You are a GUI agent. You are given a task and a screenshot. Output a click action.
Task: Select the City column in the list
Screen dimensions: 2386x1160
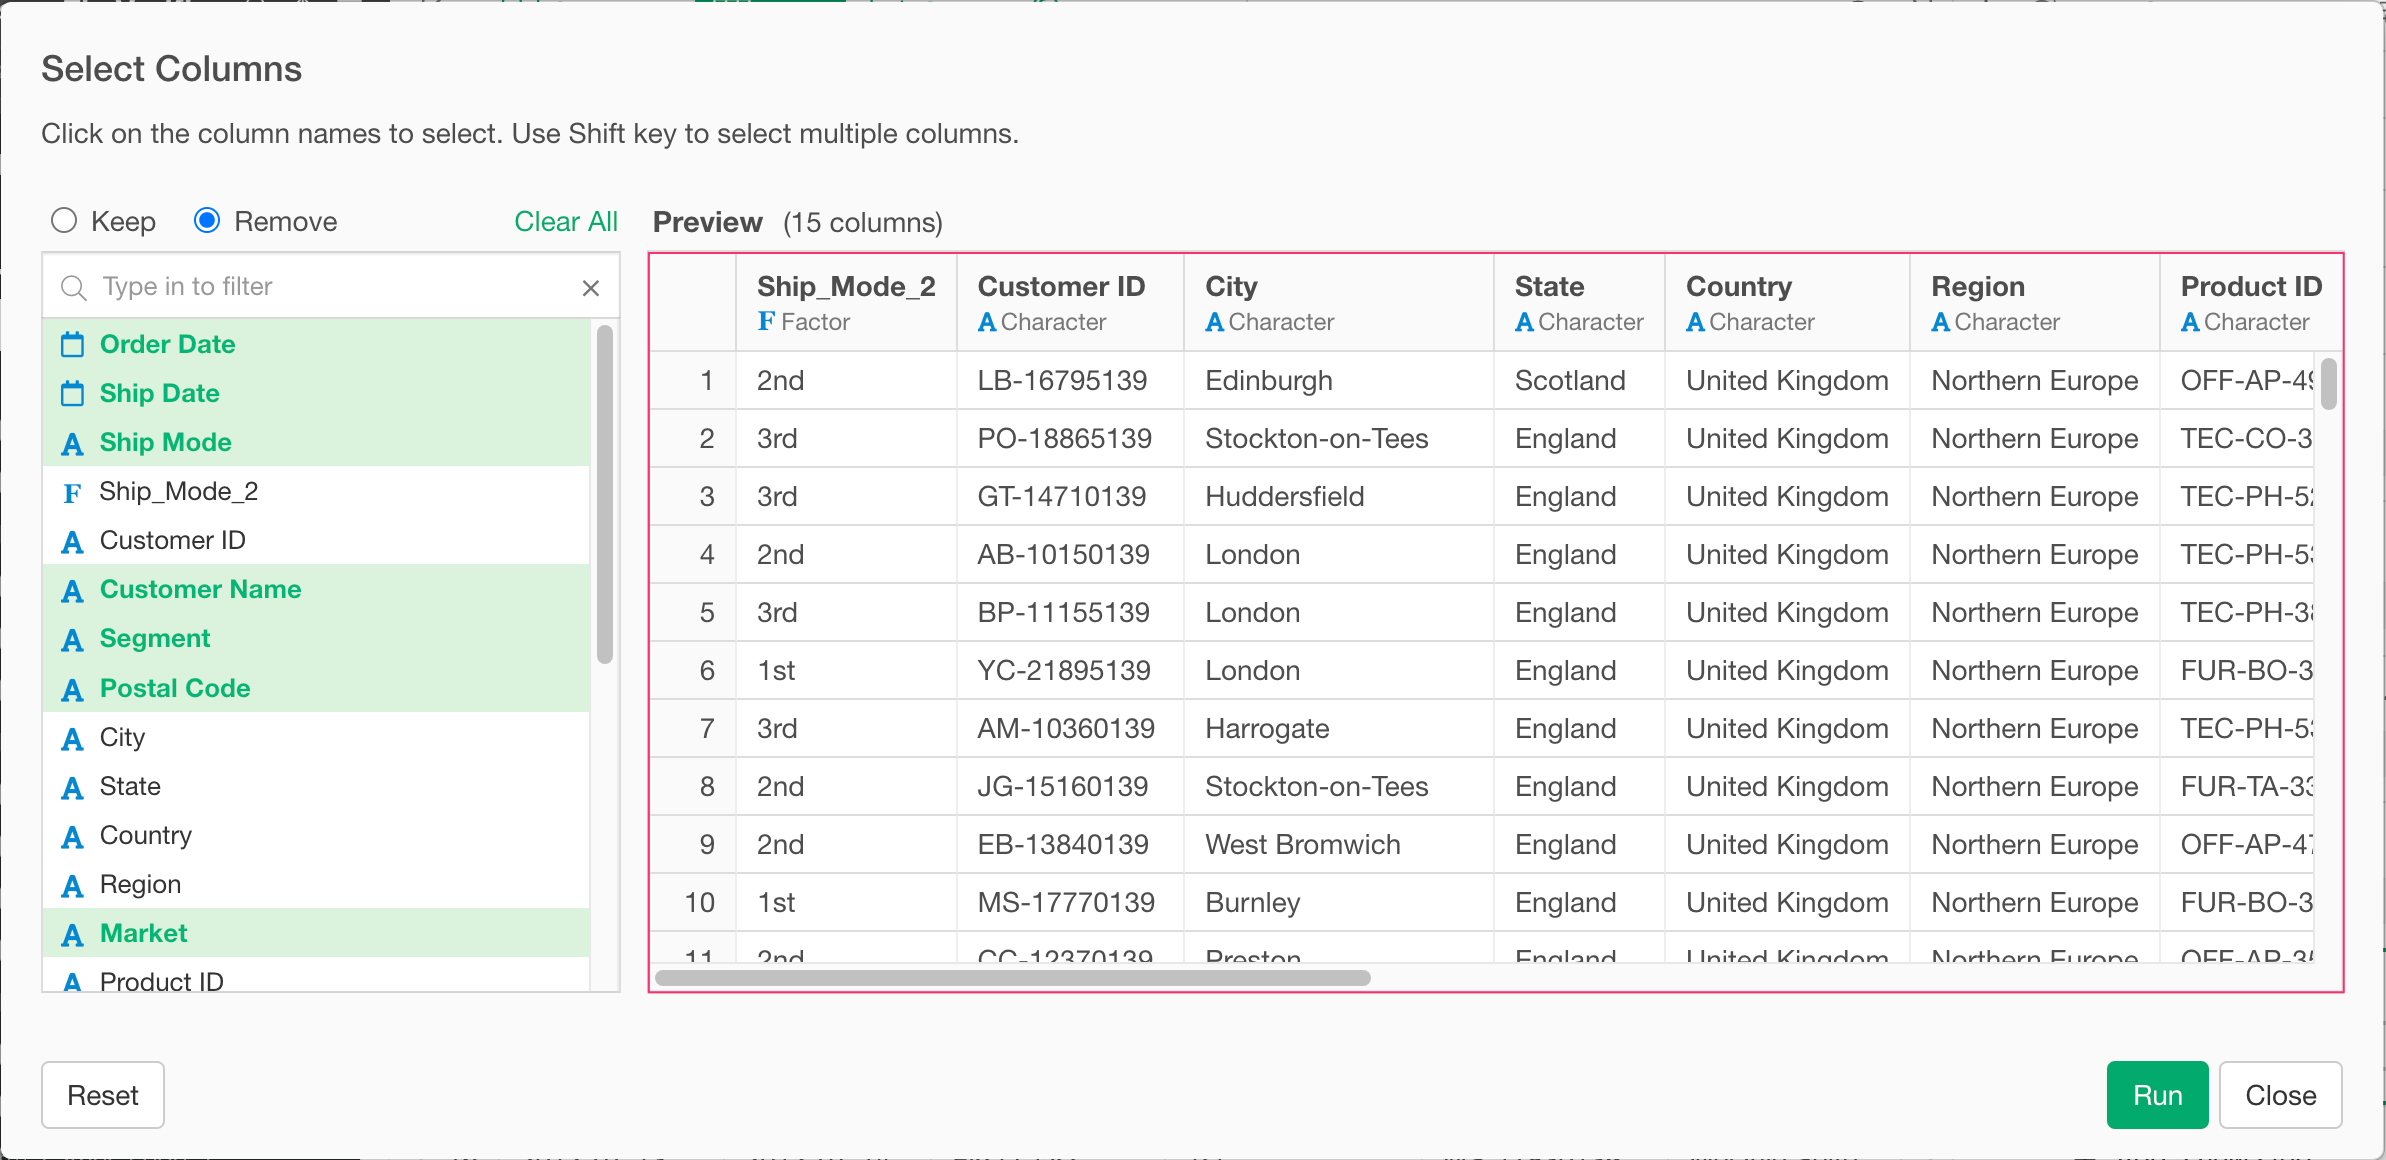click(122, 738)
